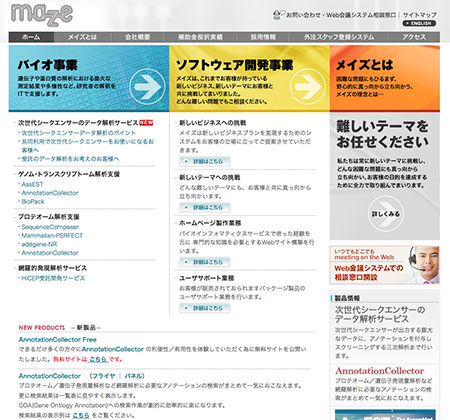Click the ホームページ製作業務 heading
This screenshot has height=420, width=450.
click(210, 223)
